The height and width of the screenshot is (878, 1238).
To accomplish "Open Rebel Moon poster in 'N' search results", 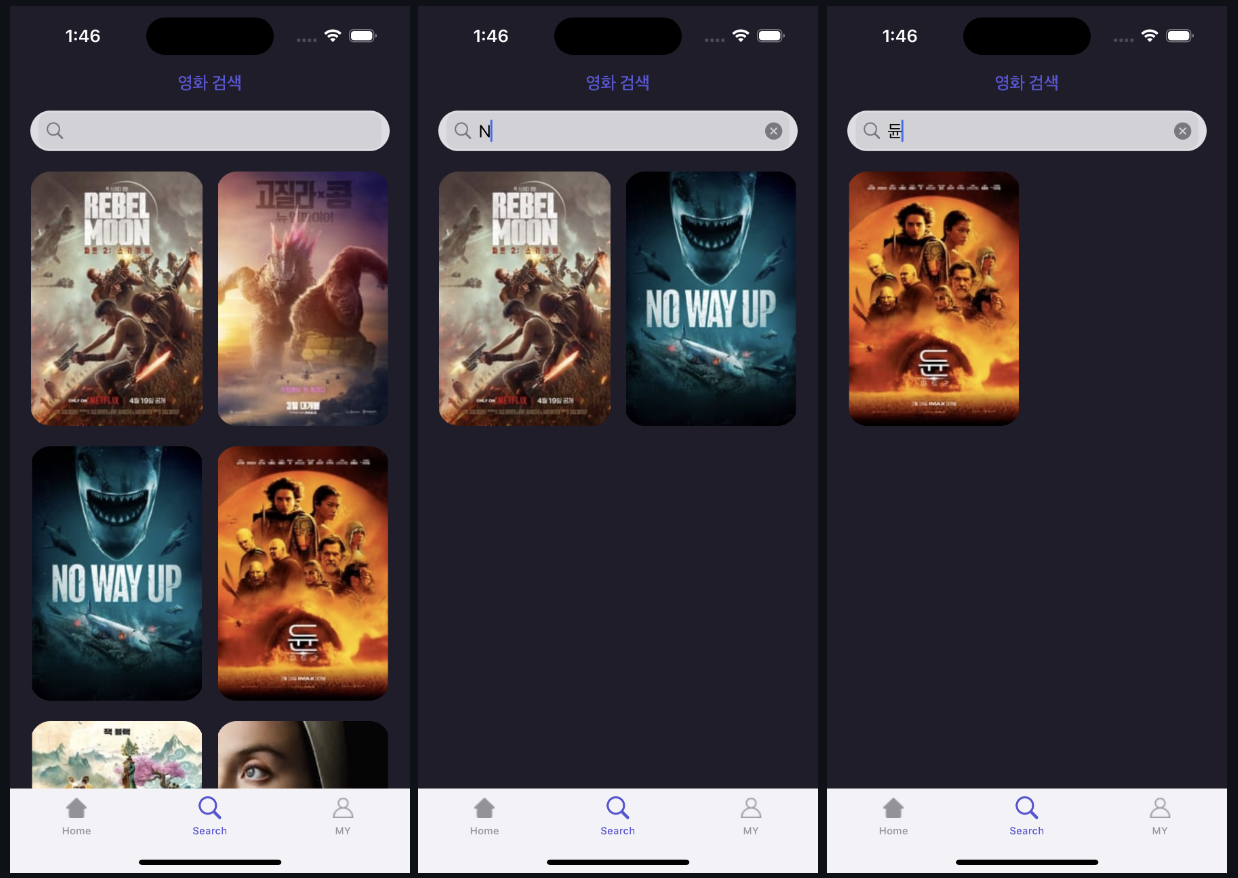I will pos(525,299).
